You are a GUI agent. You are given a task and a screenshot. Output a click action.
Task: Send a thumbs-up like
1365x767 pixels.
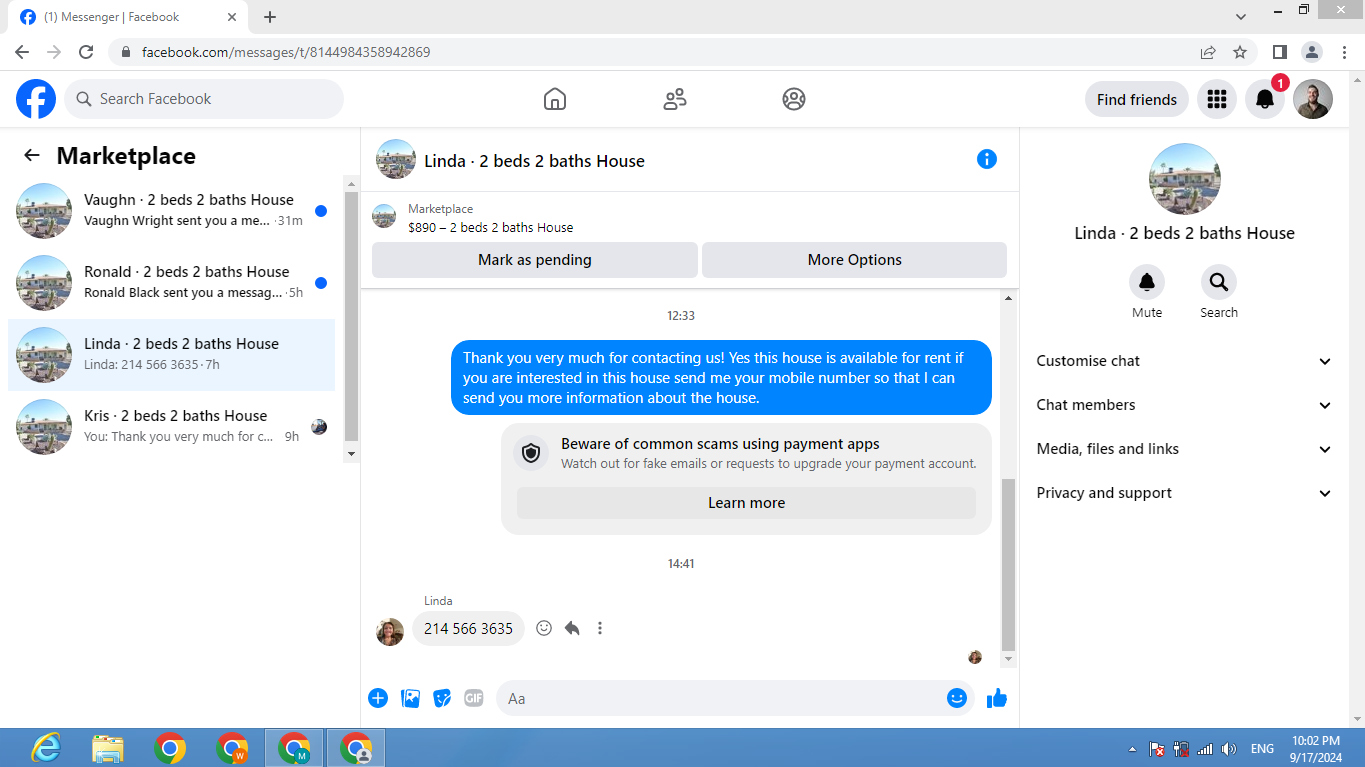(x=997, y=698)
